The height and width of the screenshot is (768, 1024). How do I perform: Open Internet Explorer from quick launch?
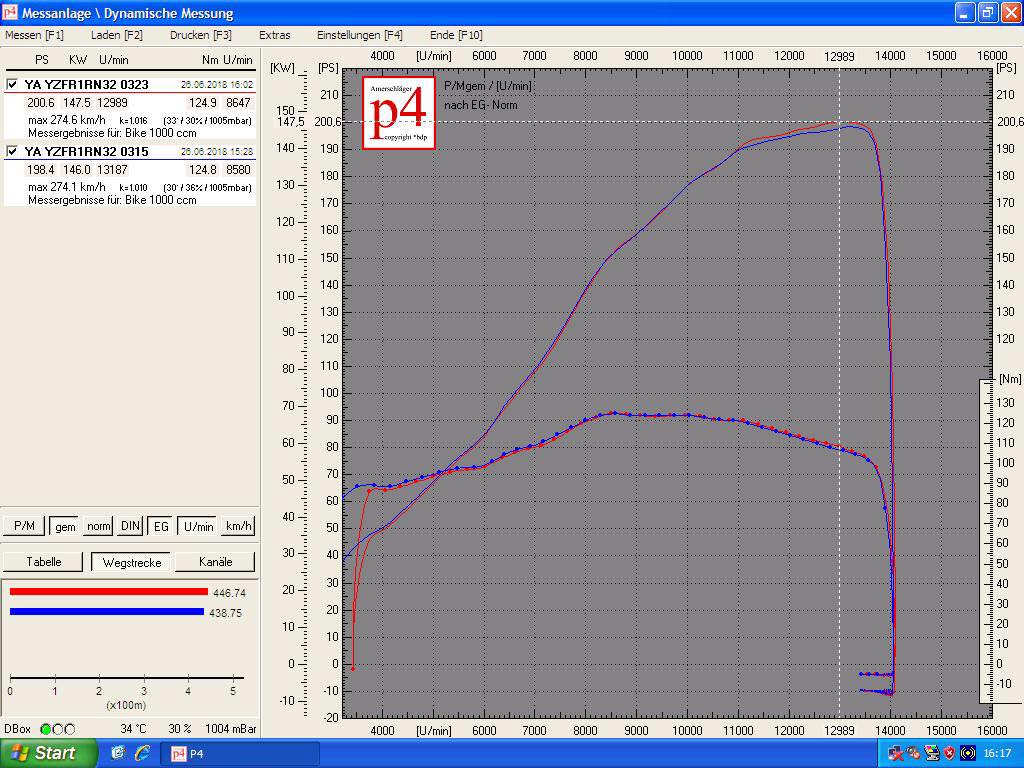pyautogui.click(x=142, y=753)
